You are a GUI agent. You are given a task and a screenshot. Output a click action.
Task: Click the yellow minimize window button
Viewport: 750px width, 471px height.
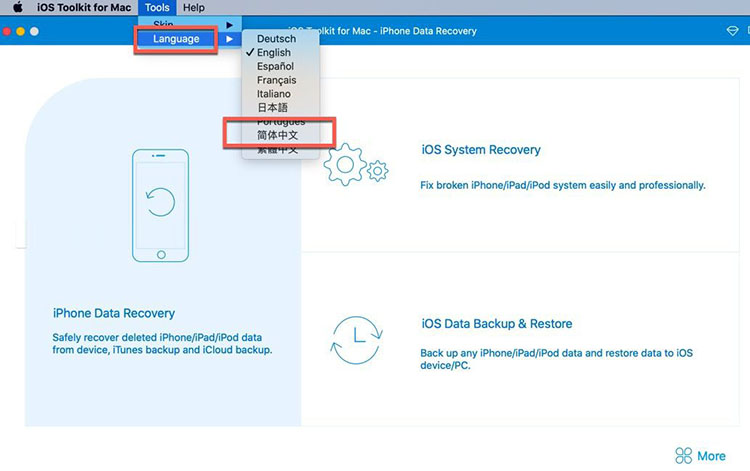(21, 32)
